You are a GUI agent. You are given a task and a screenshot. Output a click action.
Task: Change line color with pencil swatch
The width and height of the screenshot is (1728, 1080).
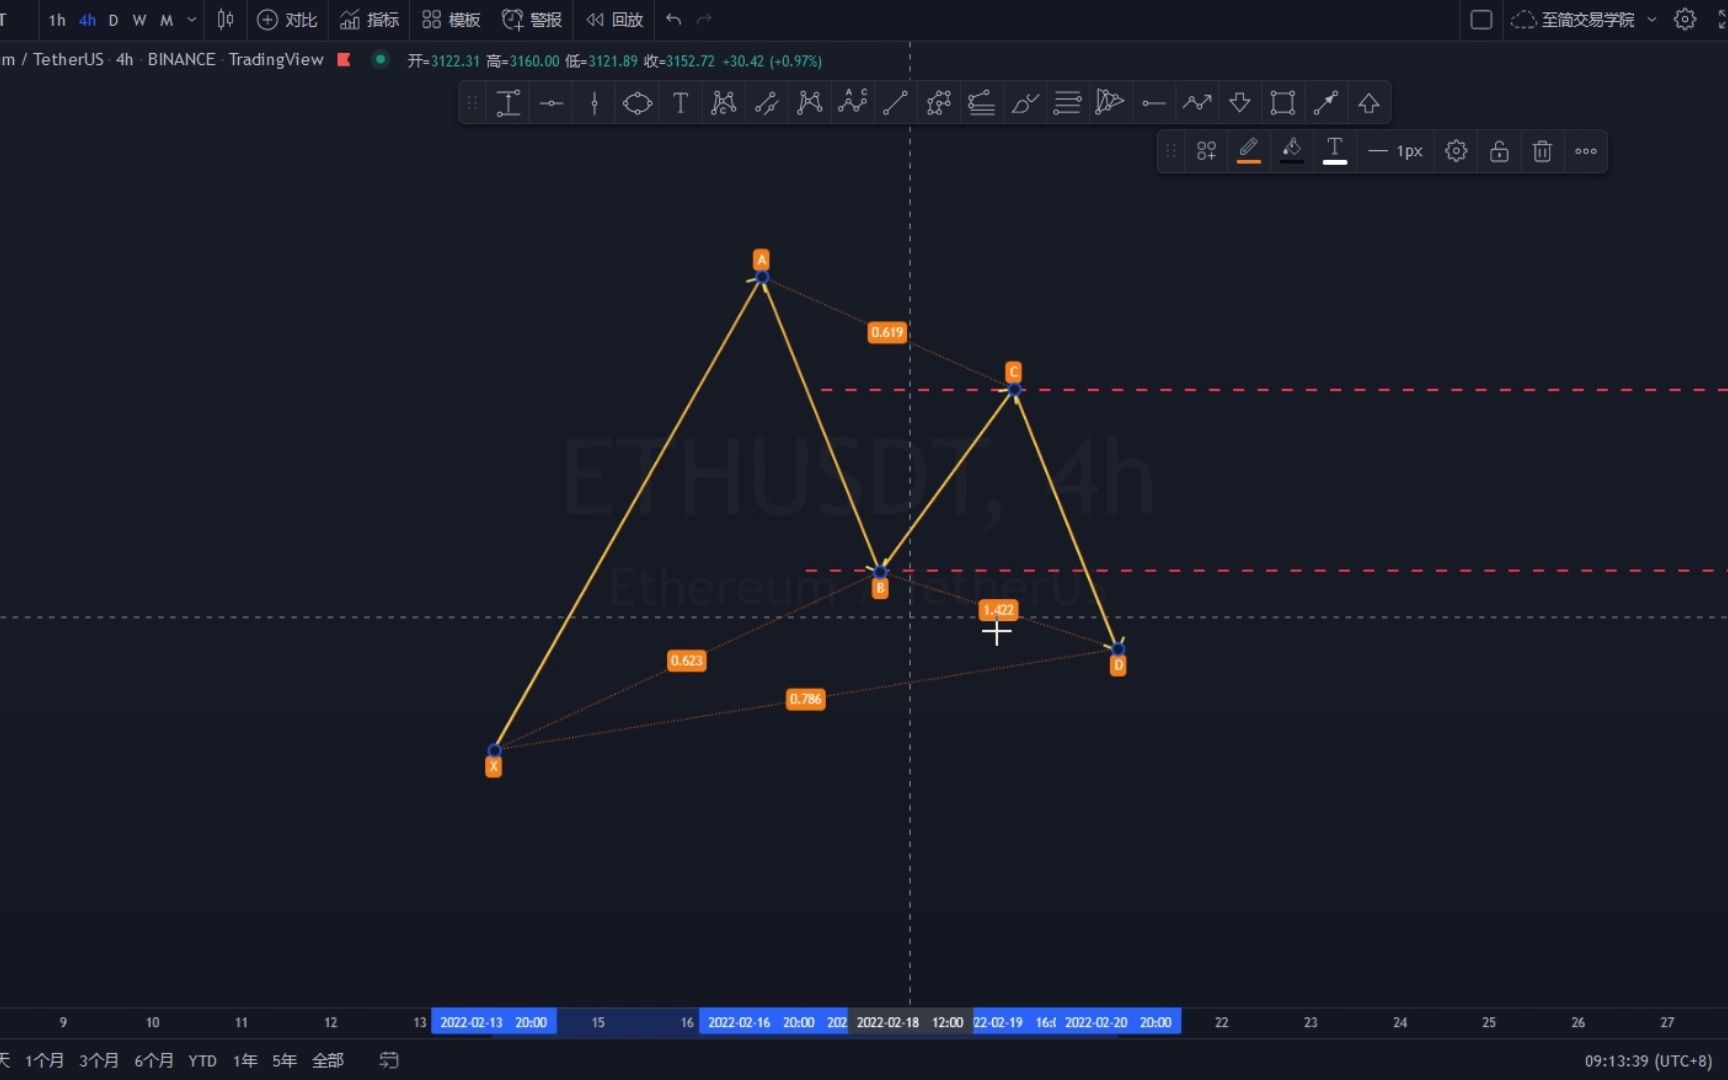click(1249, 151)
